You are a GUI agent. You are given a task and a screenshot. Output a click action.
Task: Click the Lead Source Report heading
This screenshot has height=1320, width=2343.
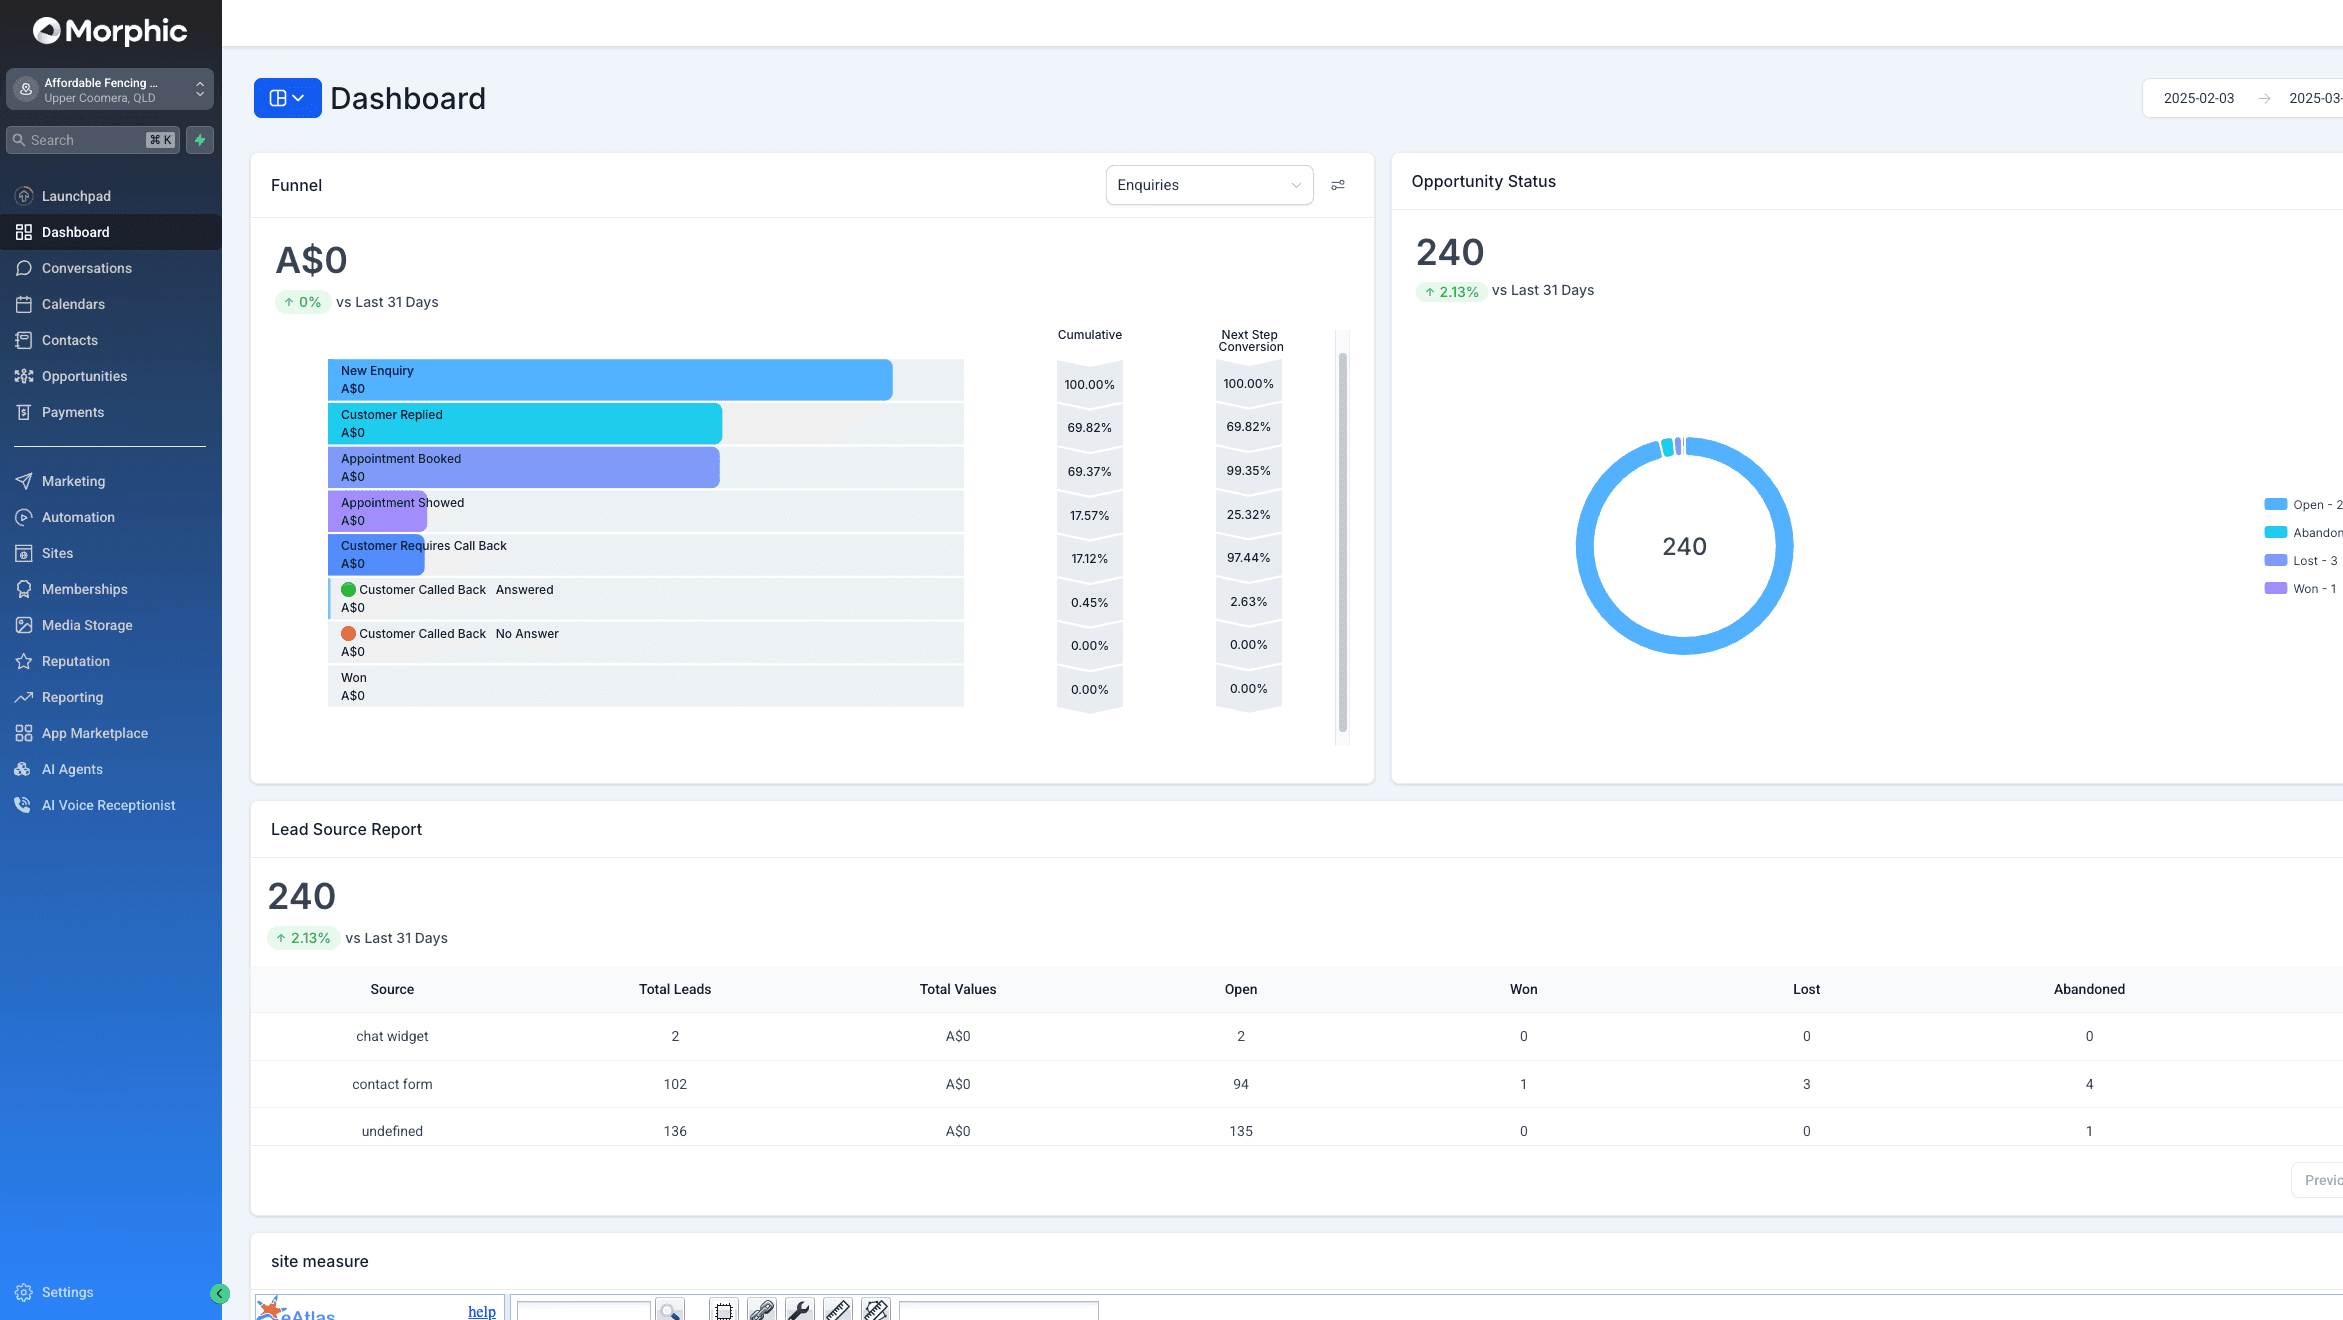[x=346, y=829]
